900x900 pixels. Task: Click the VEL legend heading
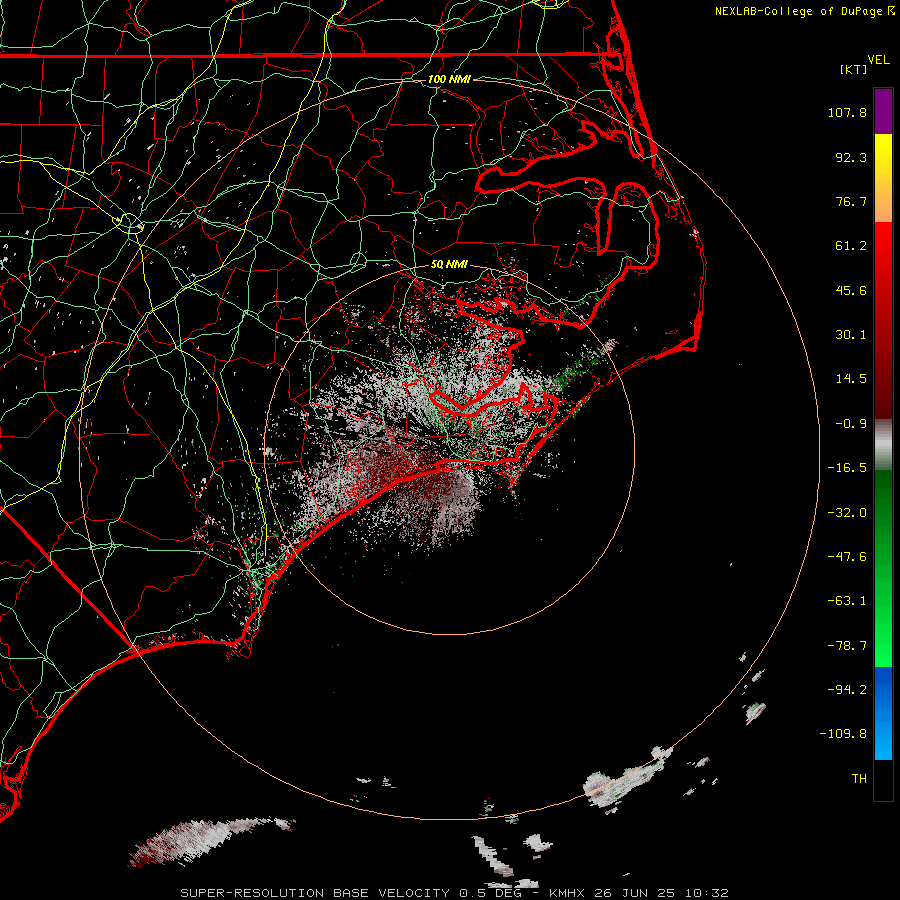[878, 60]
